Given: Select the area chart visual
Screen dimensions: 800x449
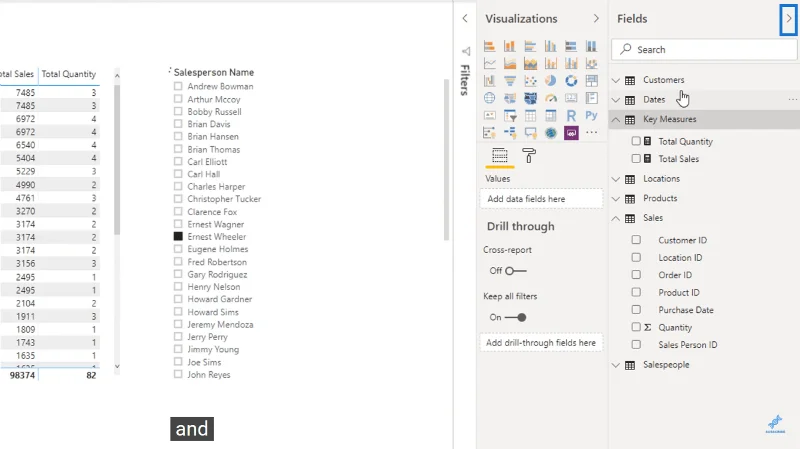Looking at the screenshot, I should pos(510,64).
